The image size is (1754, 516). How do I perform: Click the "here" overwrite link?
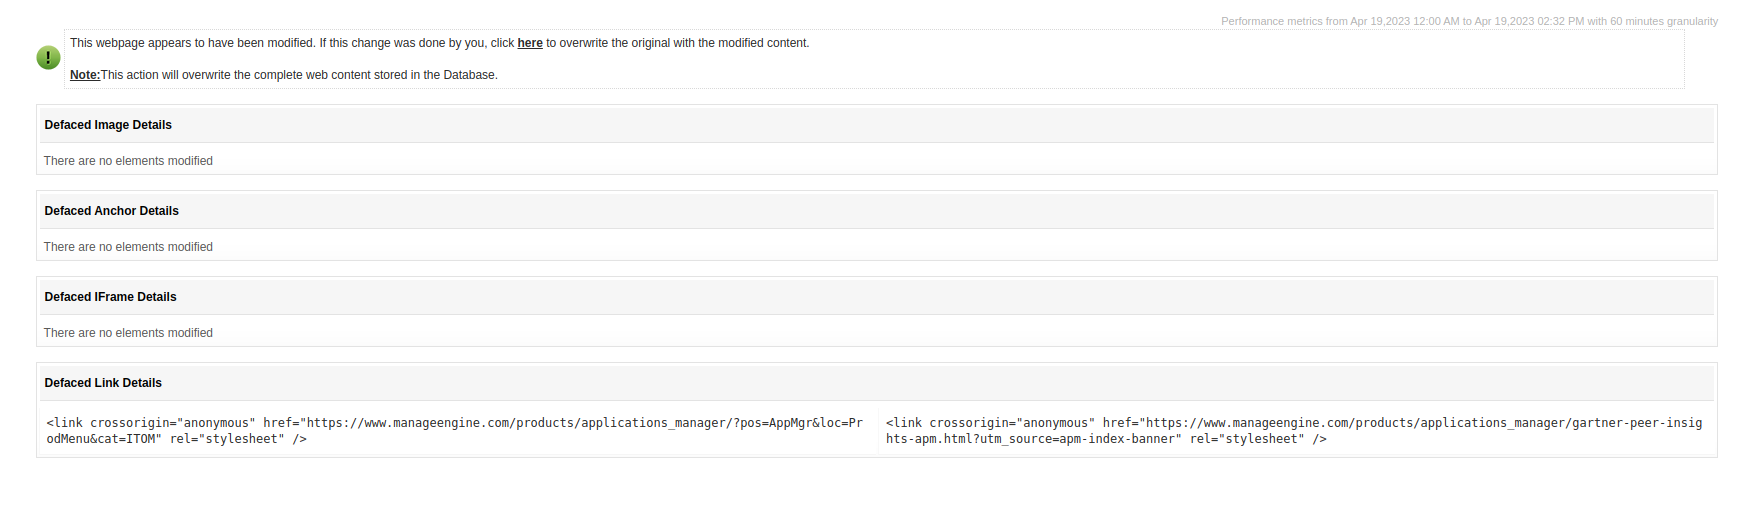coord(530,43)
